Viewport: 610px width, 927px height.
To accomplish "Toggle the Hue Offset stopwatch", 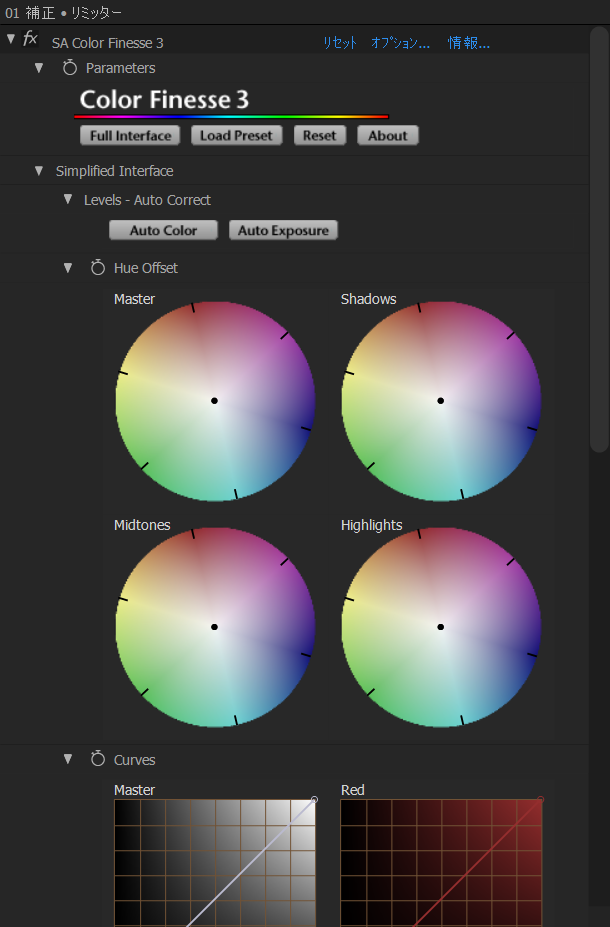I will click(x=98, y=267).
